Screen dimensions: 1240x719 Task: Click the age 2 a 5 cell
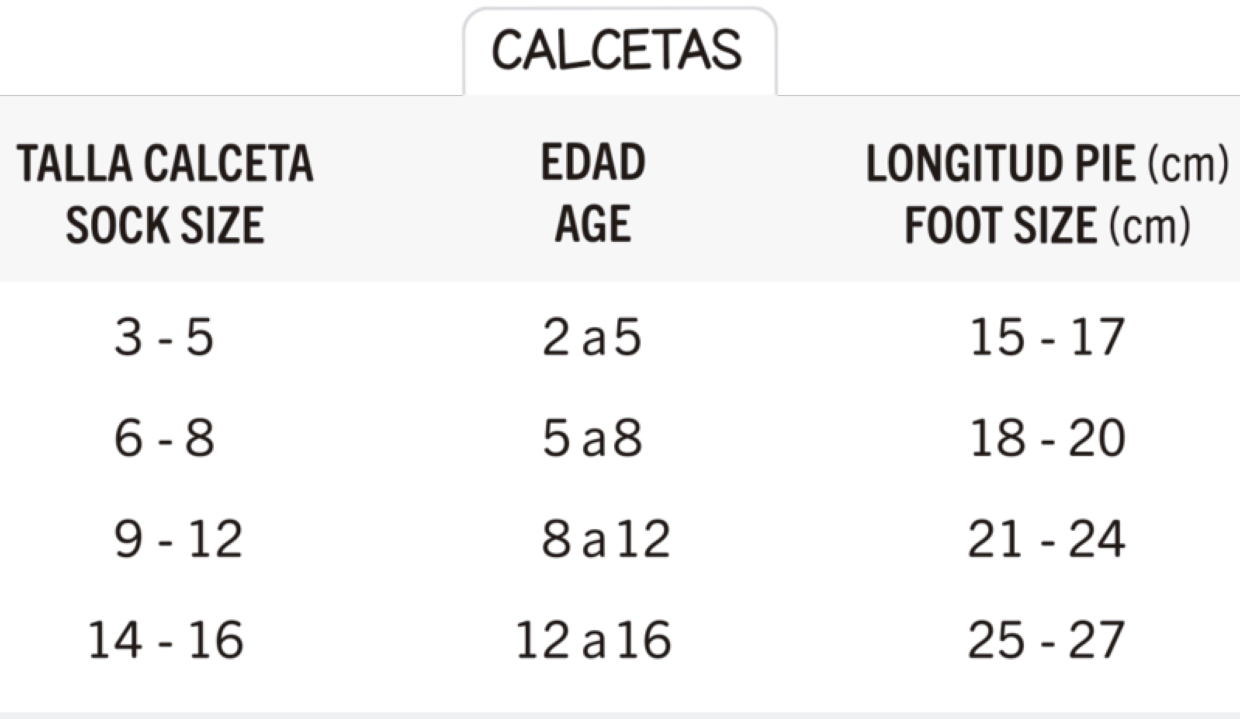point(591,339)
